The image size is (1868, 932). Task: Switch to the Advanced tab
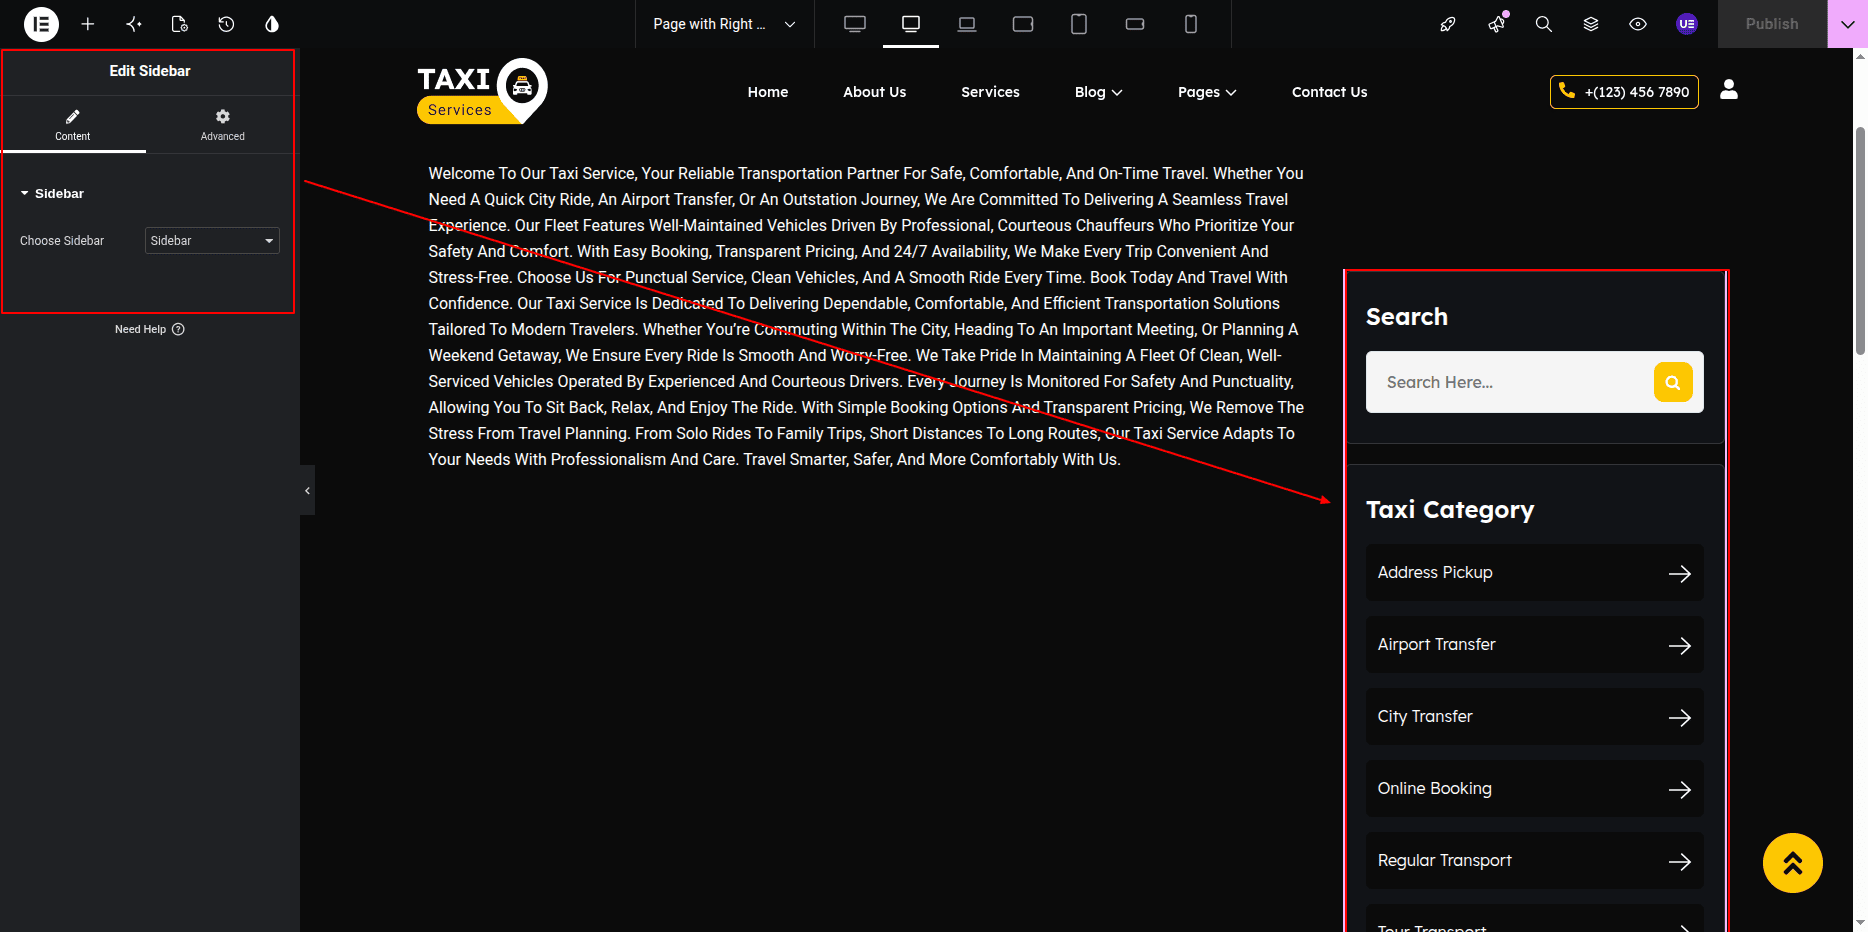pyautogui.click(x=223, y=125)
